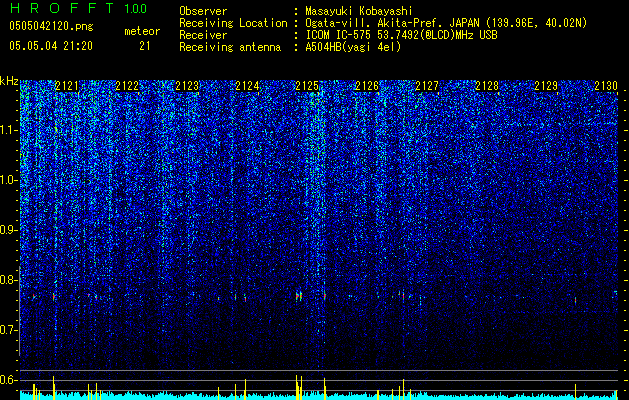Click the 'Receiver' field label
The width and height of the screenshot is (629, 400).
[x=203, y=35]
